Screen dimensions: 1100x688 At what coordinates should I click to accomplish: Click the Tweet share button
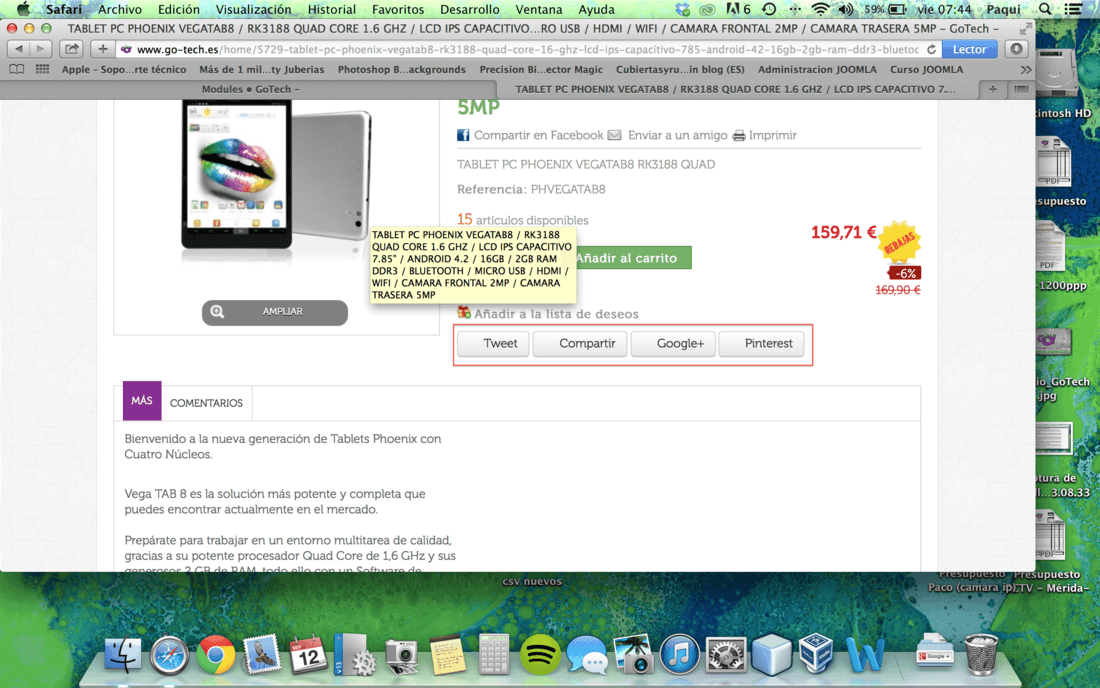pyautogui.click(x=492, y=344)
